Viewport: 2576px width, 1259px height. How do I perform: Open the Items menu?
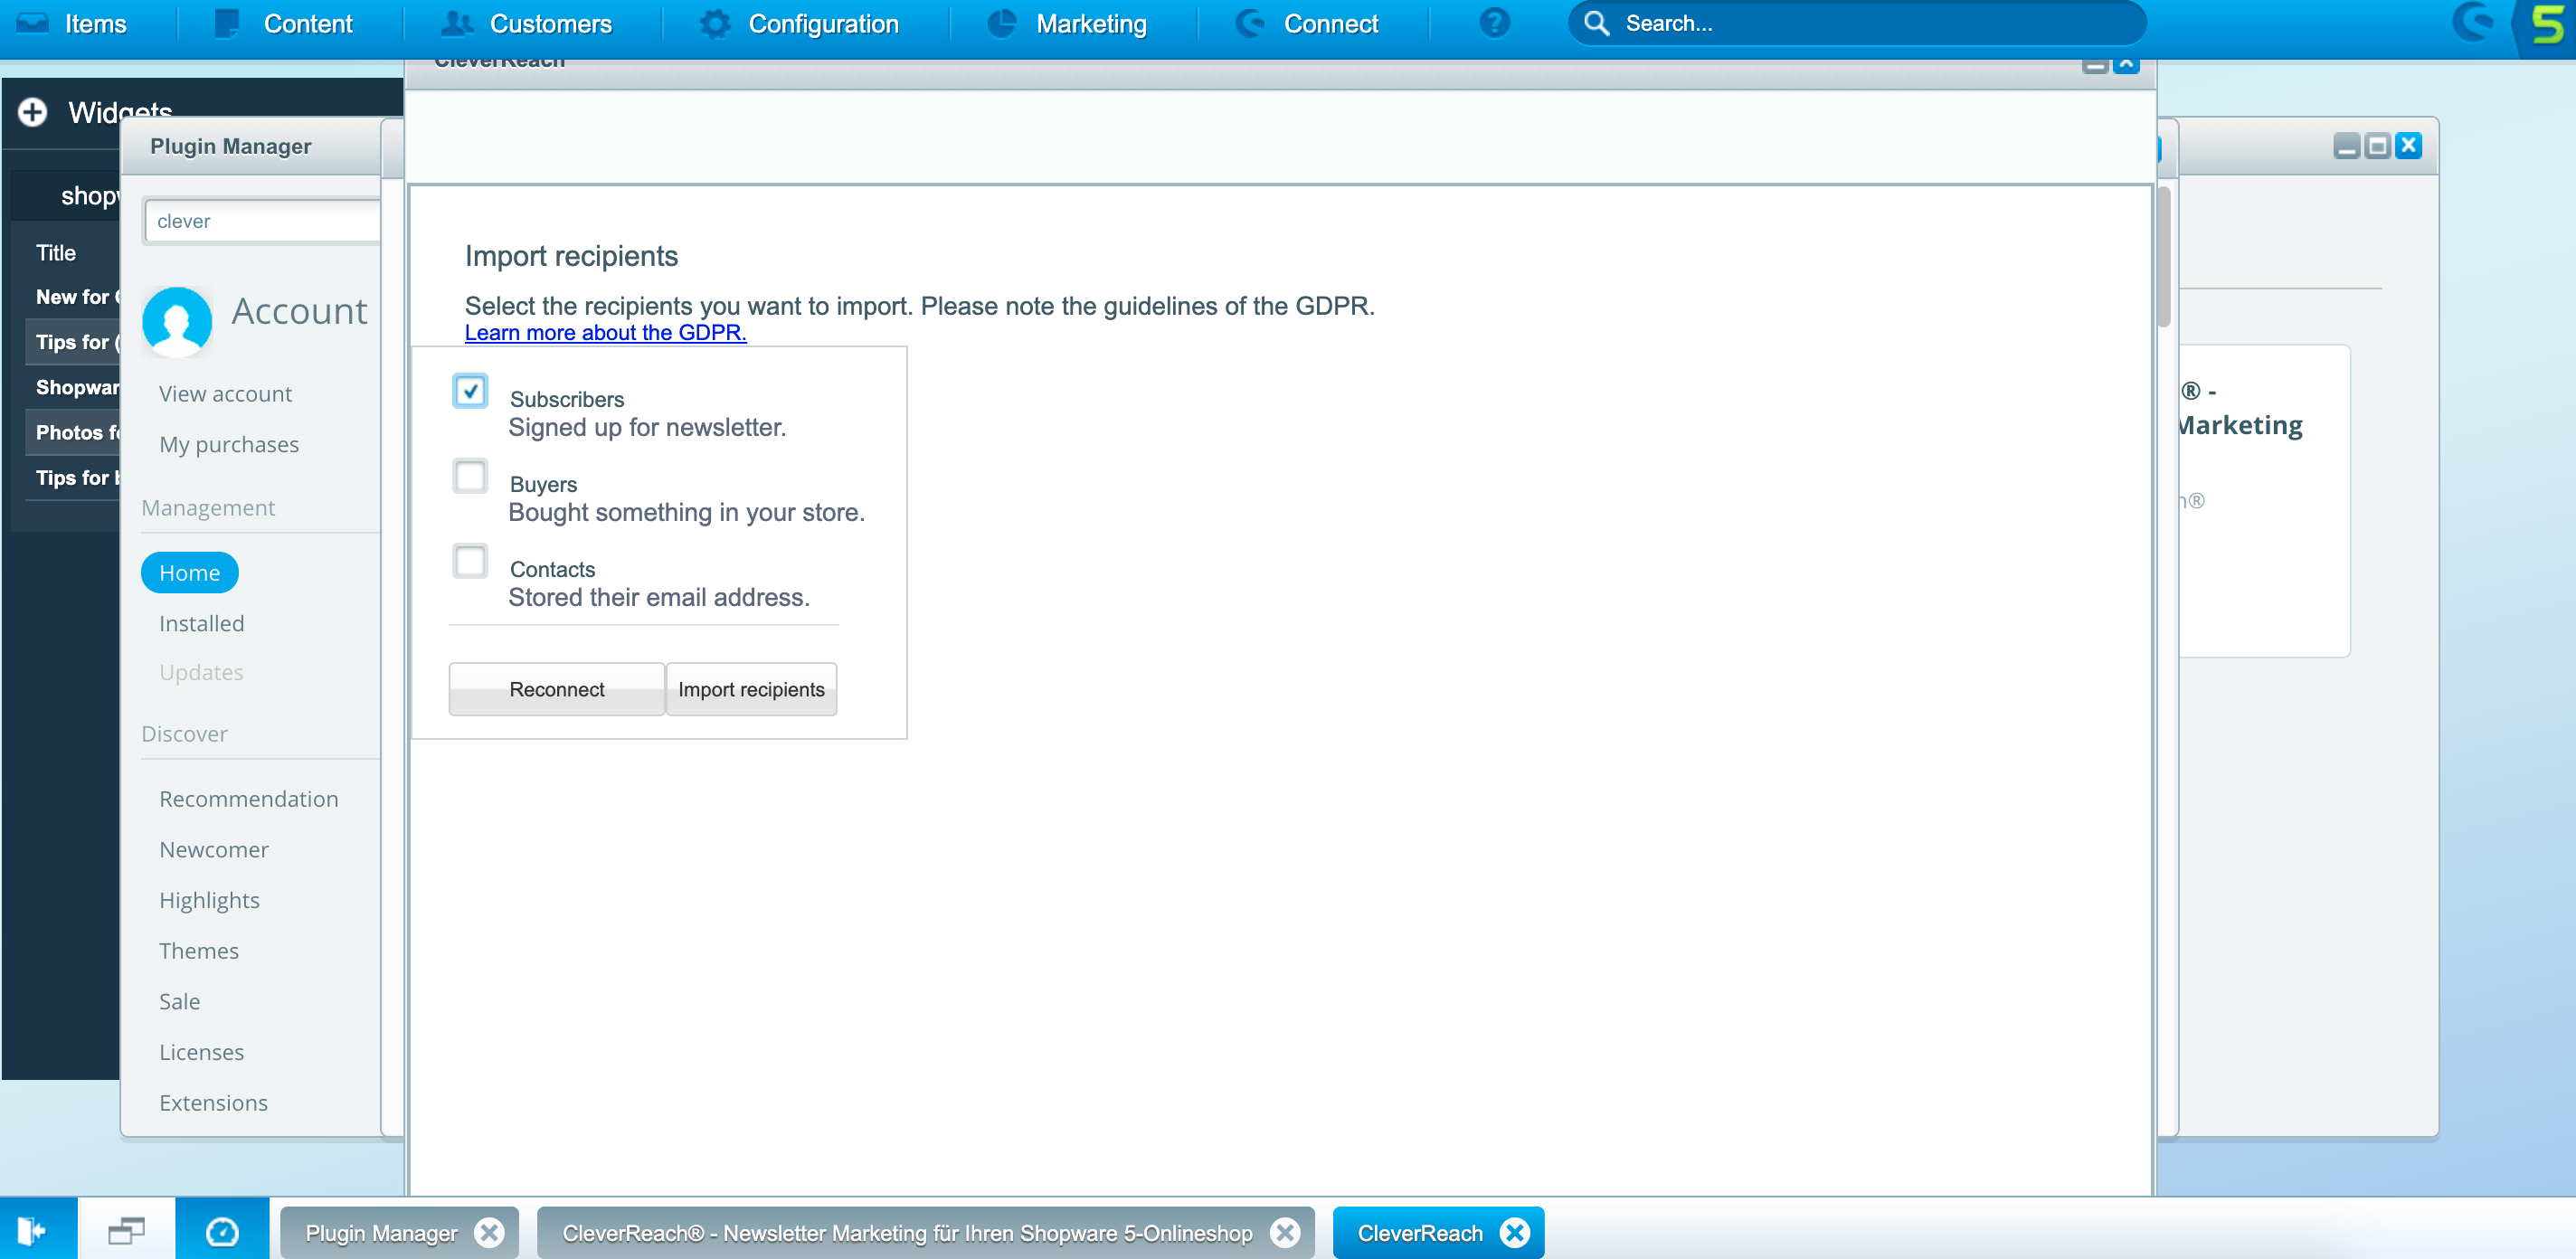tap(72, 24)
